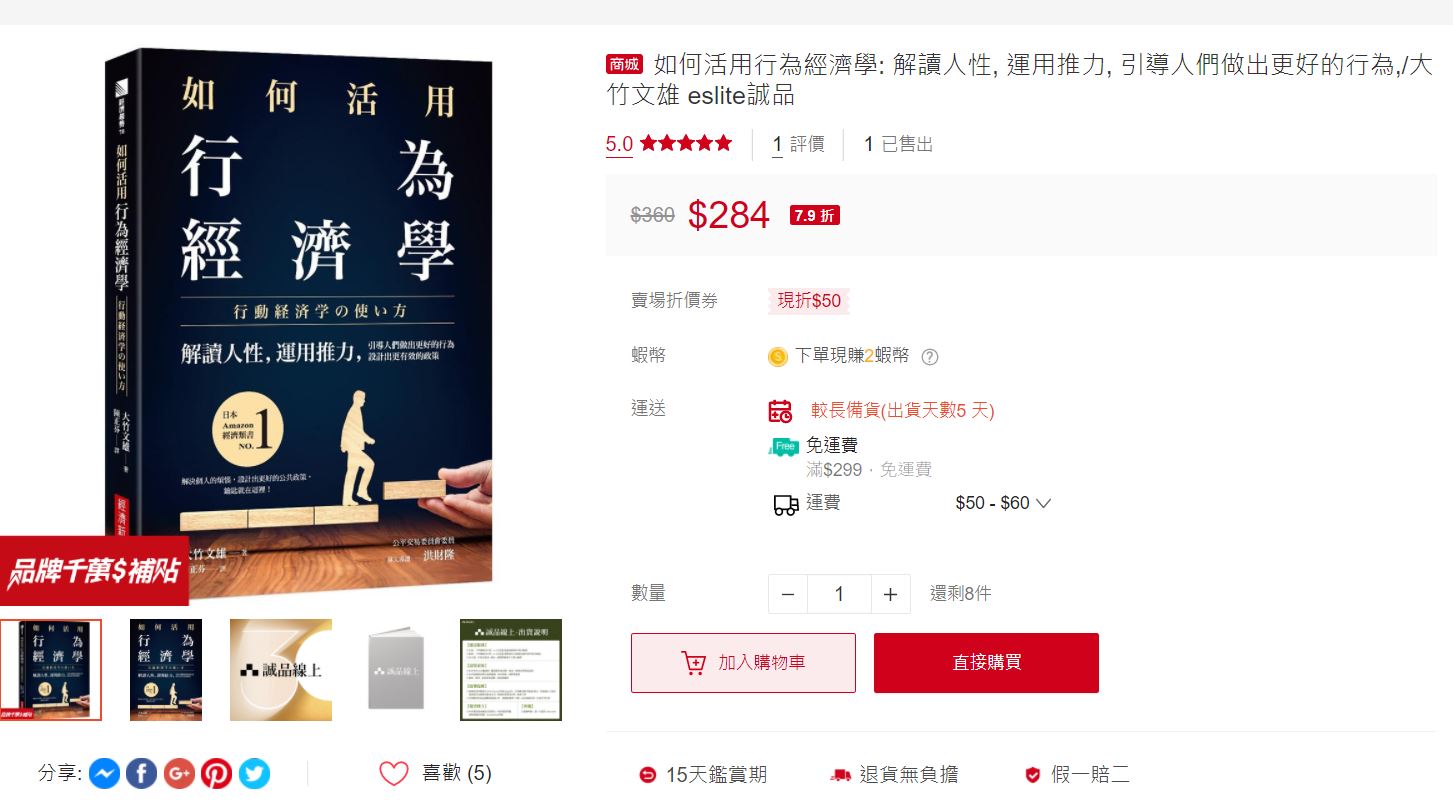Increase quantity with the plus button
The height and width of the screenshot is (812, 1453).
click(x=890, y=594)
